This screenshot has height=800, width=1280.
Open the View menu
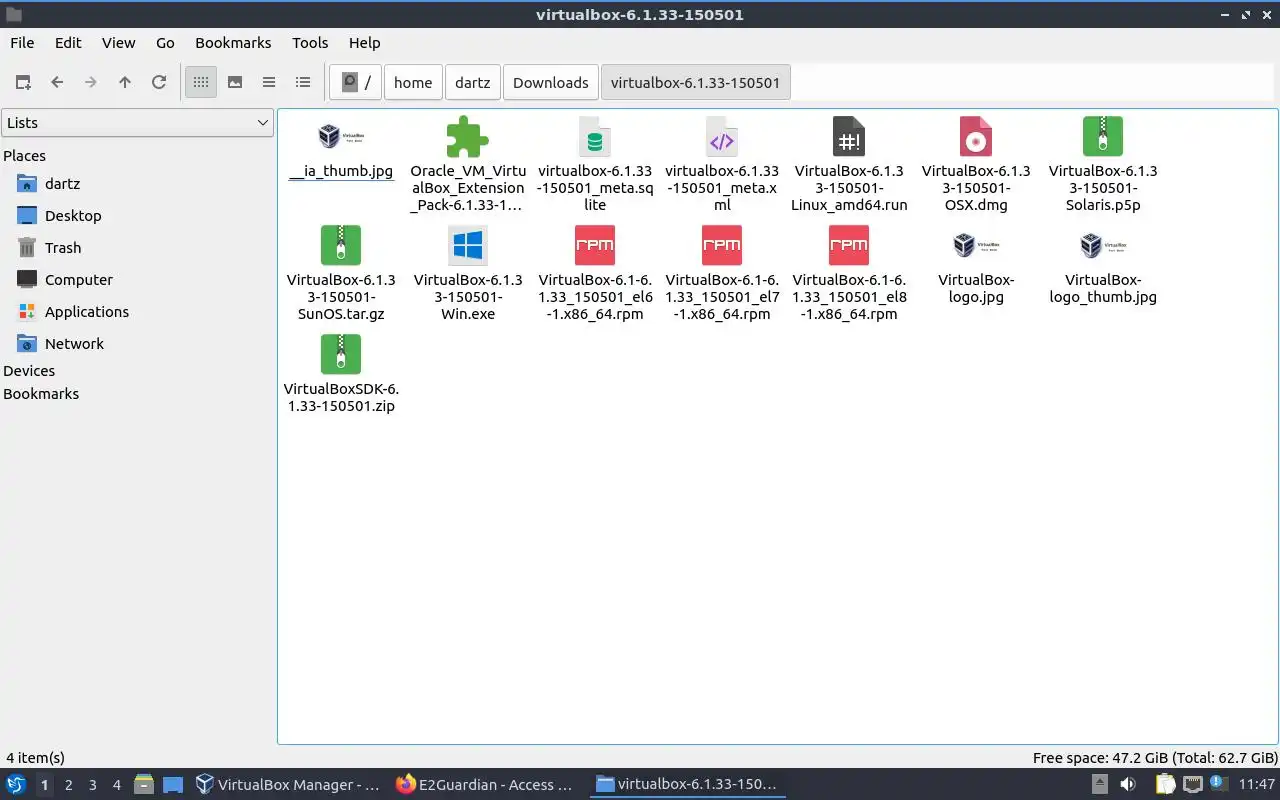pos(118,43)
